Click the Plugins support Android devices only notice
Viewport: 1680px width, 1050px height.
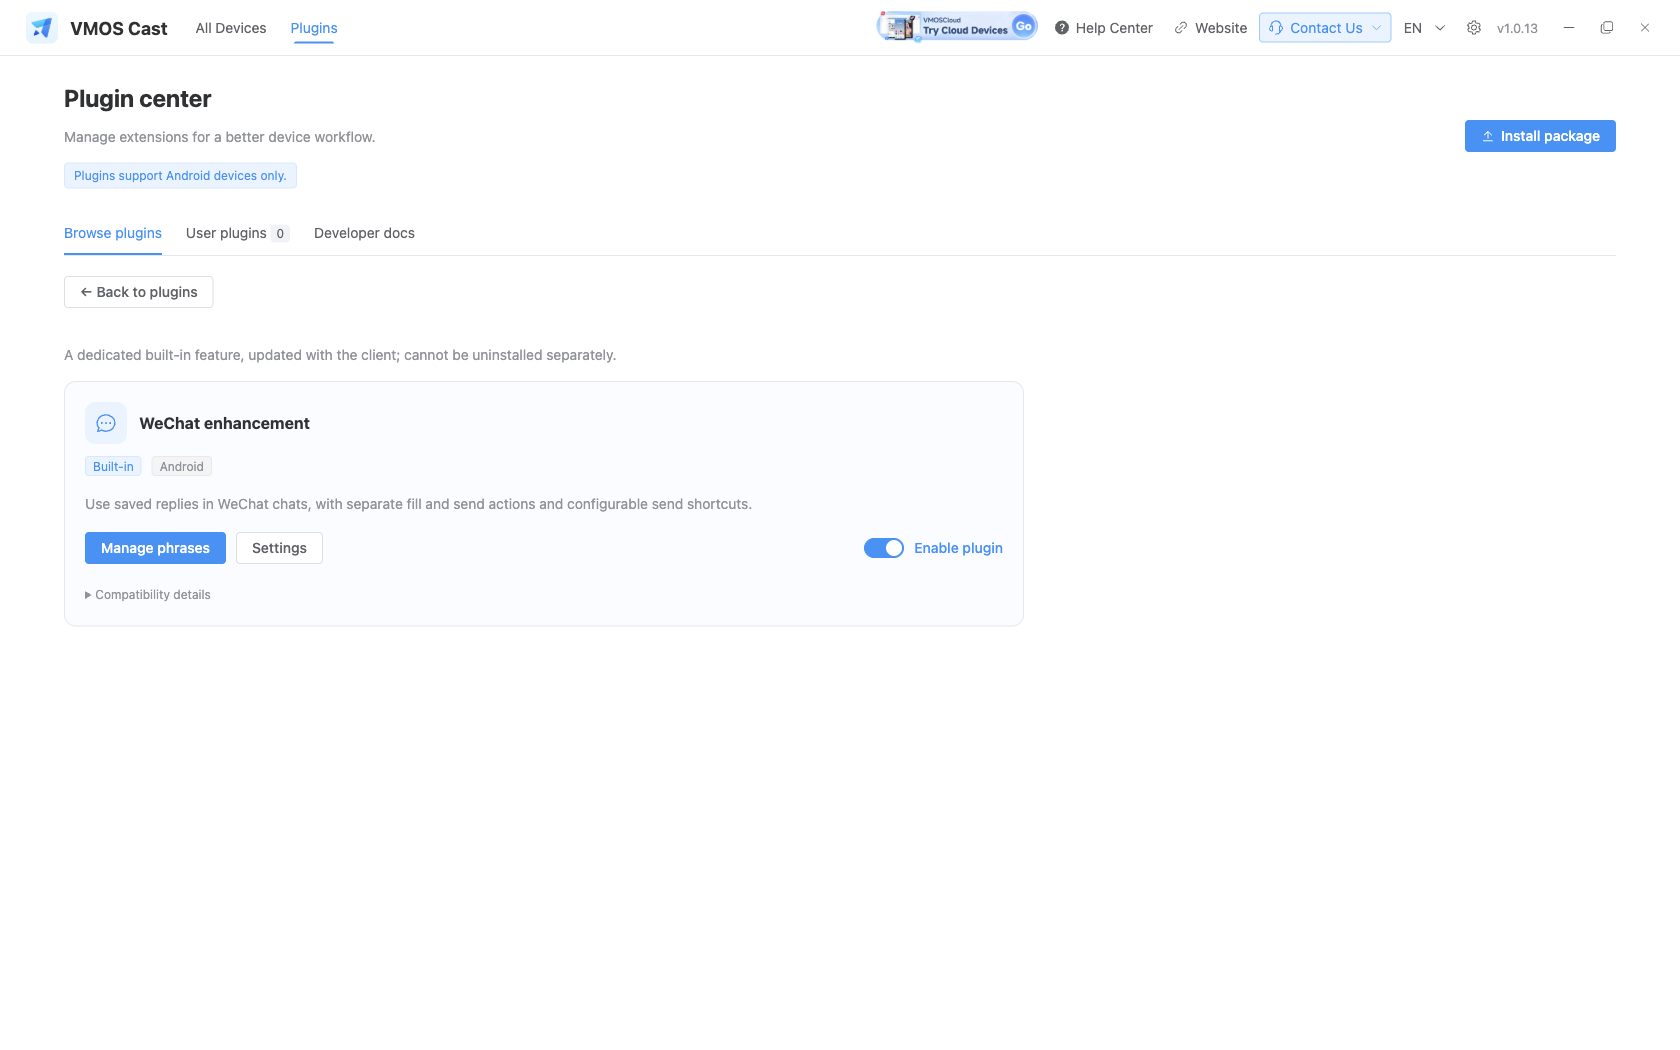(x=180, y=176)
